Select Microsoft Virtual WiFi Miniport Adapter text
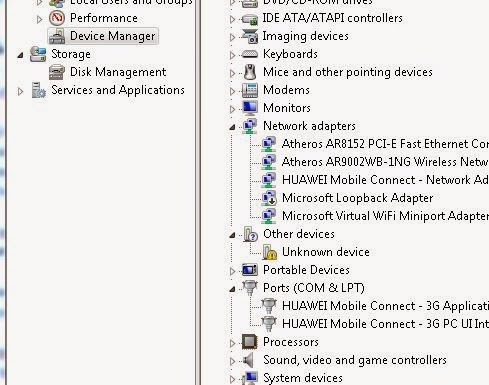The height and width of the screenshot is (385, 489). pos(385,216)
